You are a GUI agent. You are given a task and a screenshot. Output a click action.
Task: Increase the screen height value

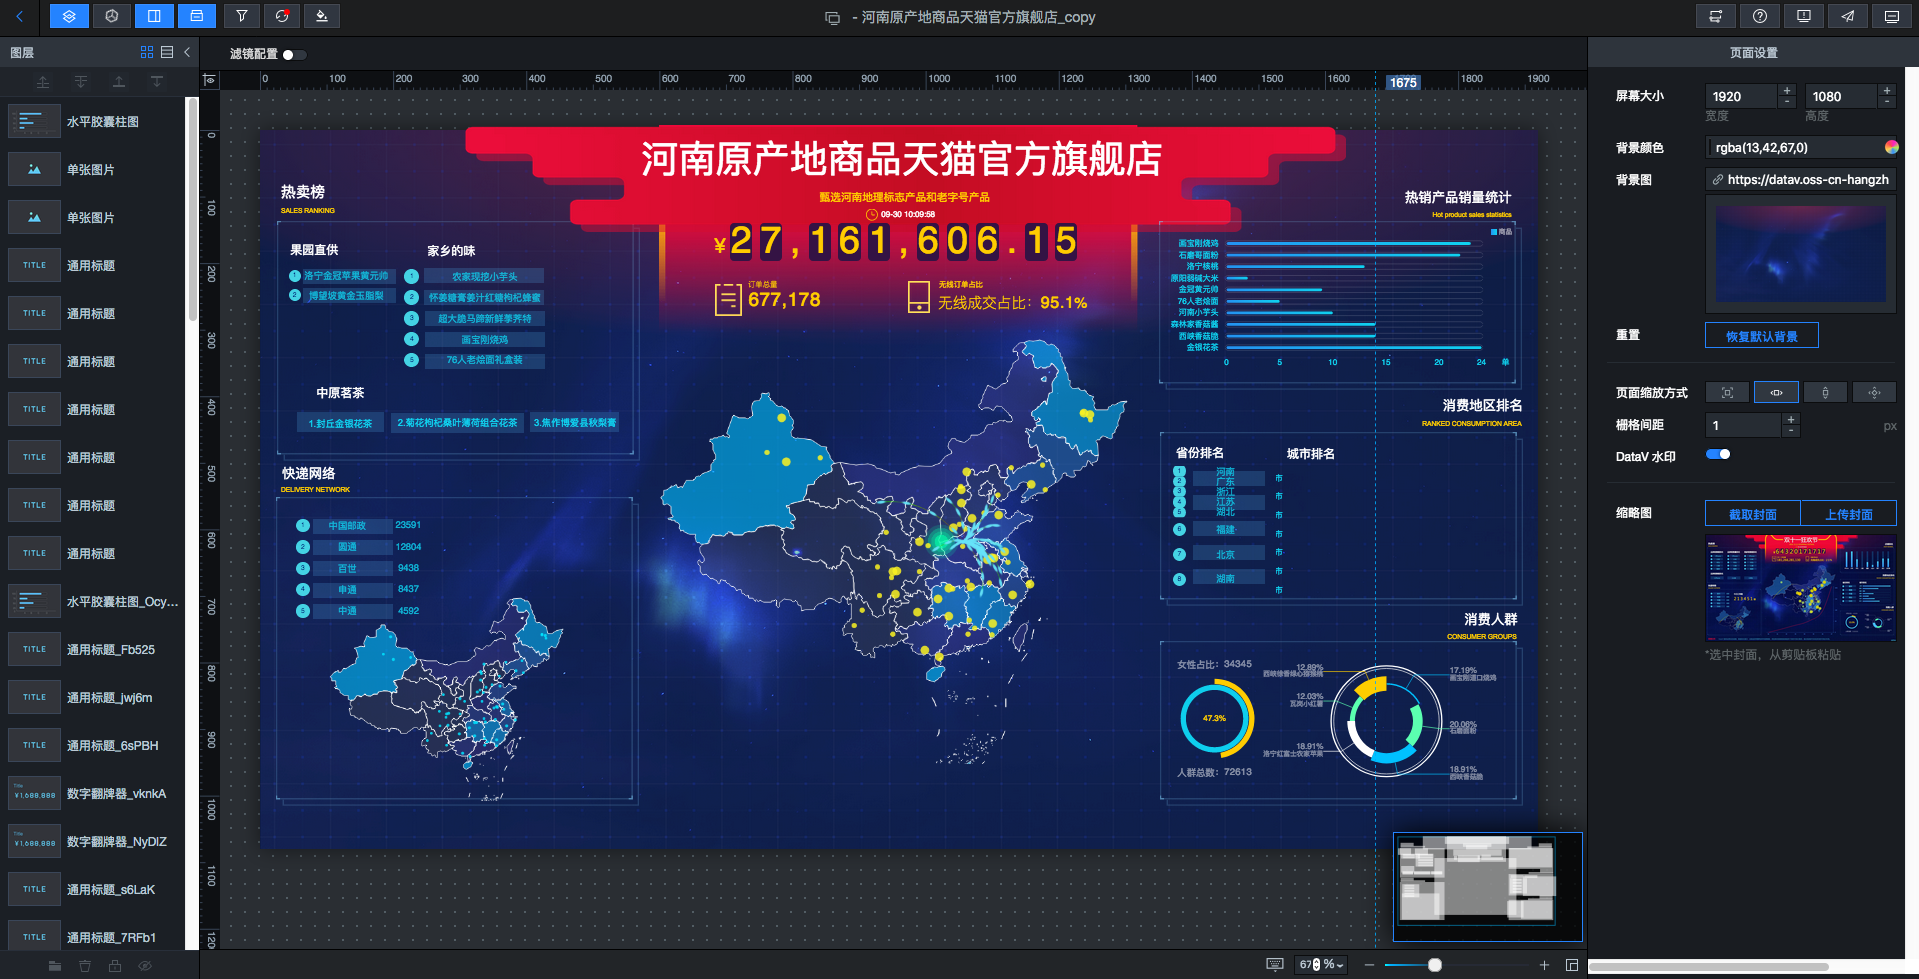tap(1887, 91)
